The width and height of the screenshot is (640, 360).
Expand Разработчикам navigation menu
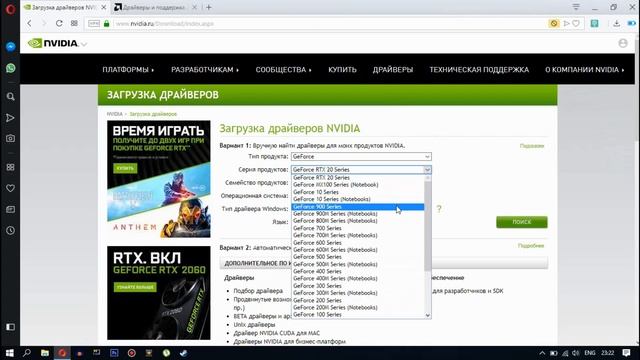(205, 70)
